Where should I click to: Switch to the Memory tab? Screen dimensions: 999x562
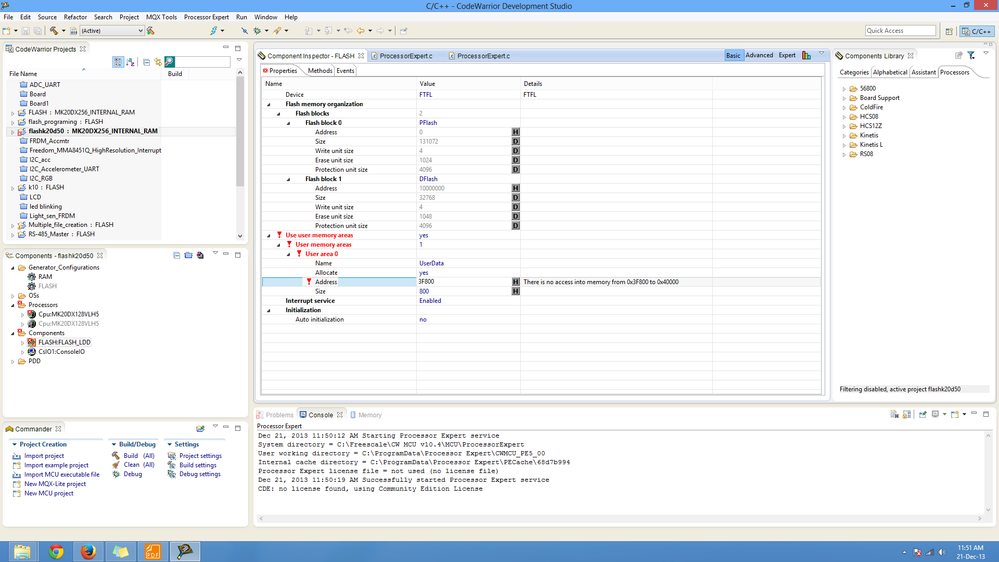366,415
